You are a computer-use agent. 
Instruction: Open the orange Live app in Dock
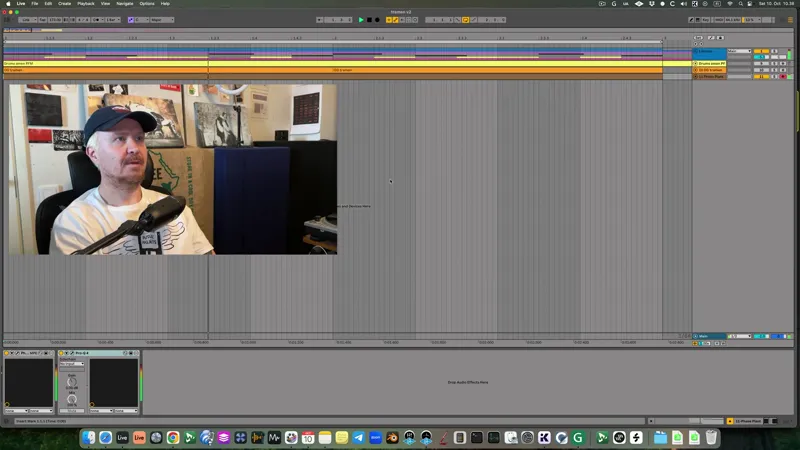pos(139,437)
